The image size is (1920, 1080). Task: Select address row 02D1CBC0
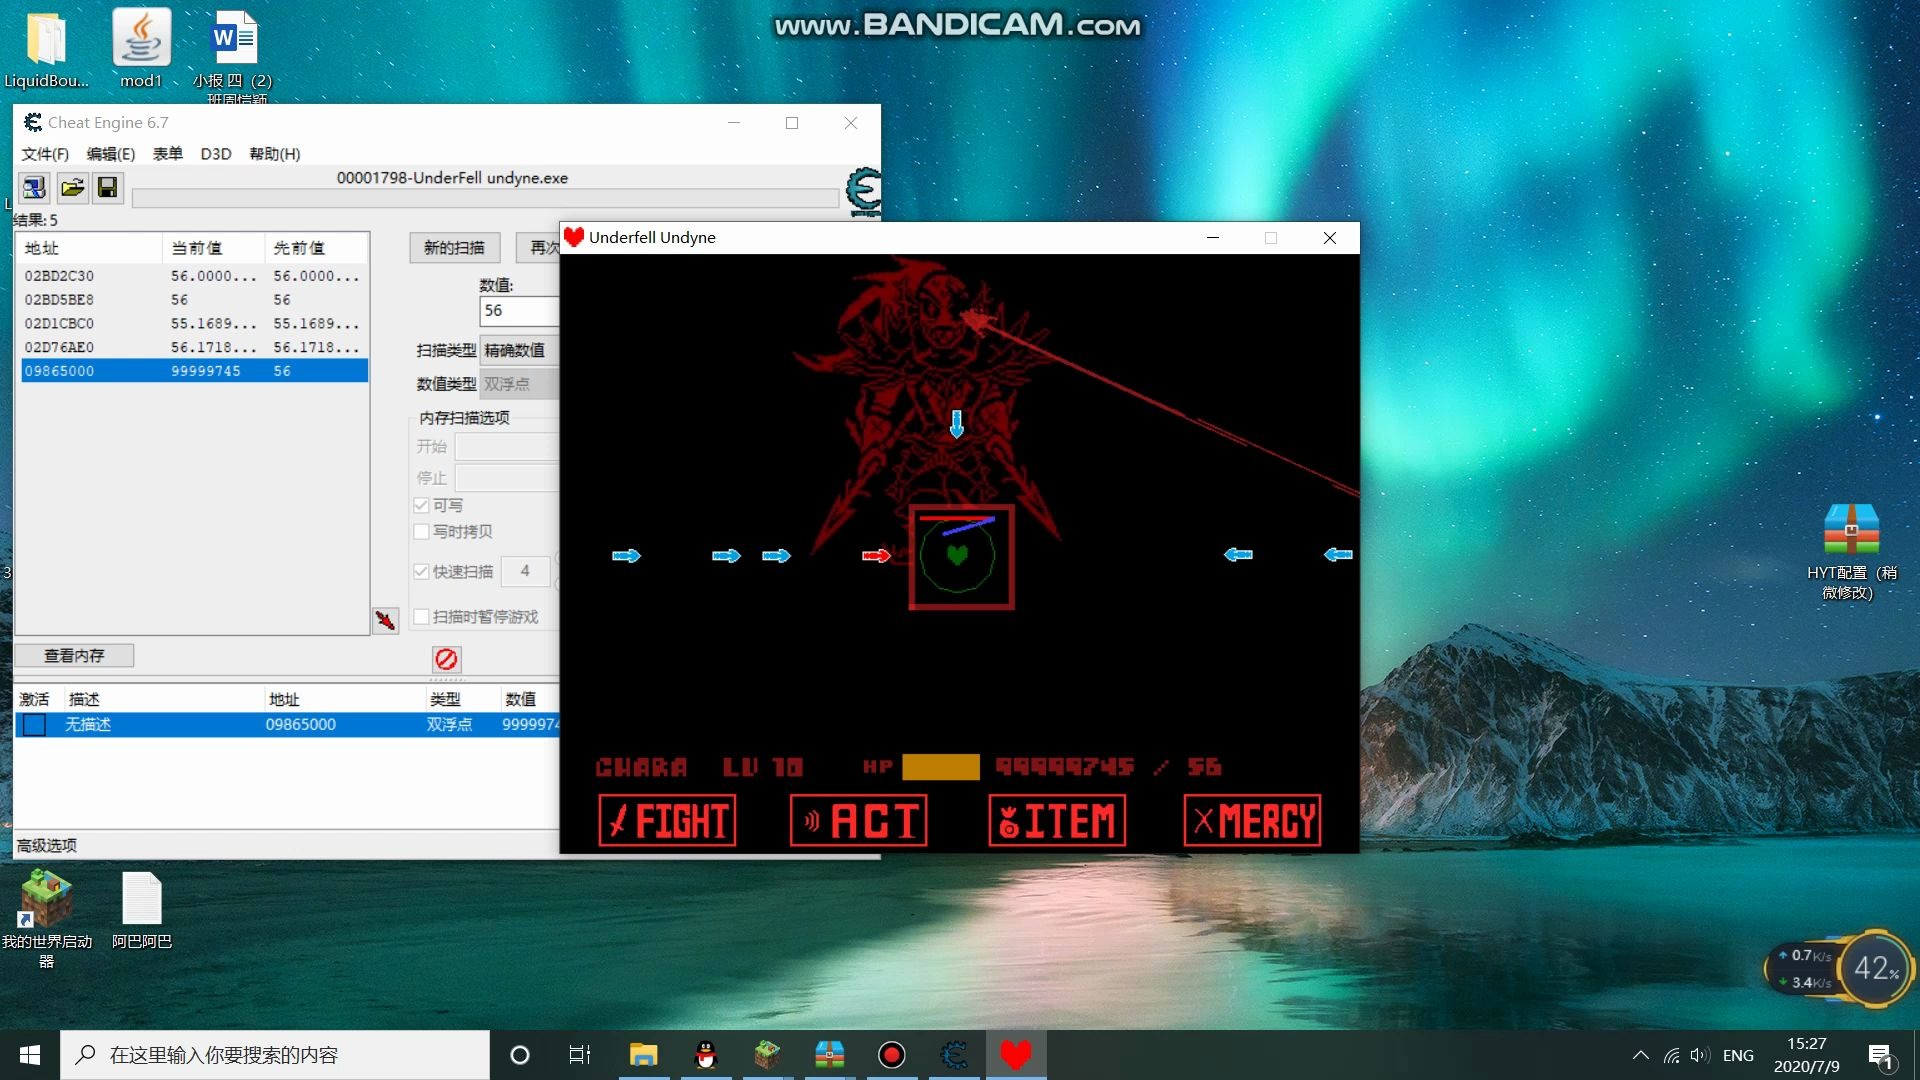194,324
